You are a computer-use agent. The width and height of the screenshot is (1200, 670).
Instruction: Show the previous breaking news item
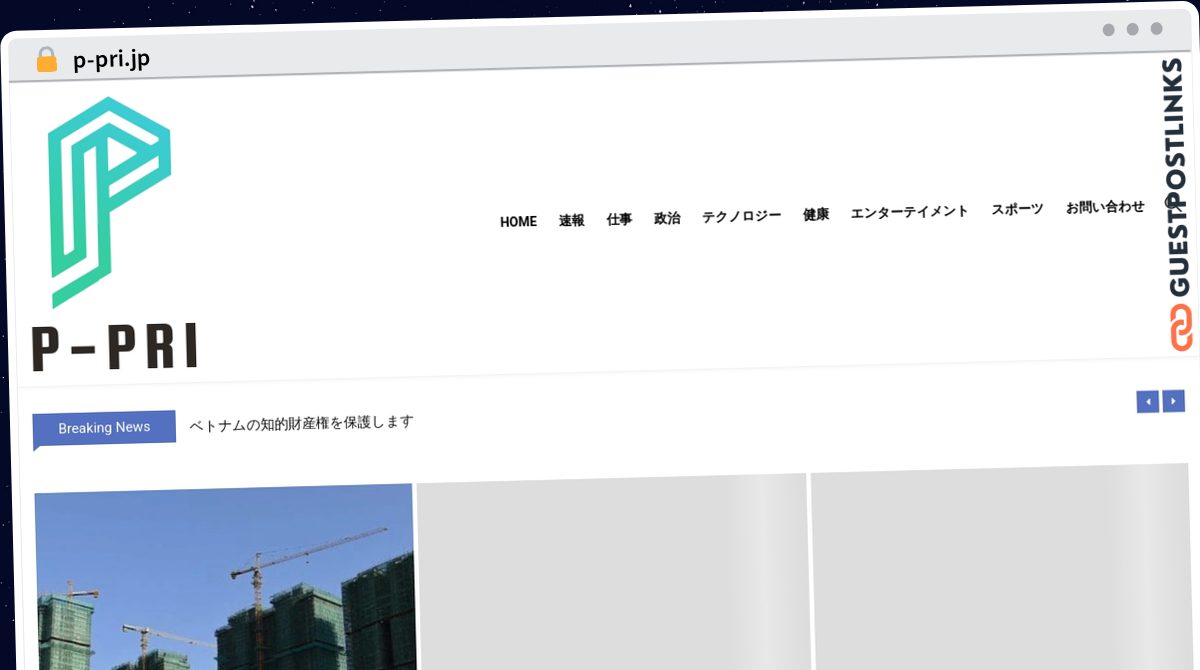[1148, 402]
